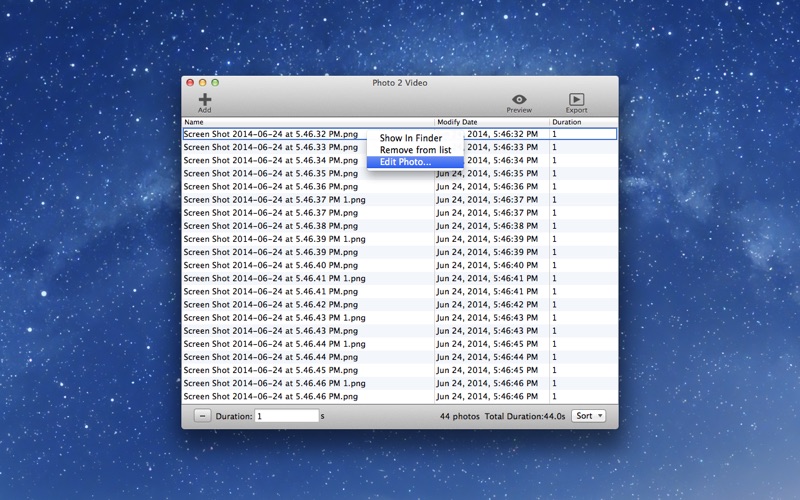
Task: Select file Screen Shot 5.46.41 PM.png
Action: [x=271, y=291]
